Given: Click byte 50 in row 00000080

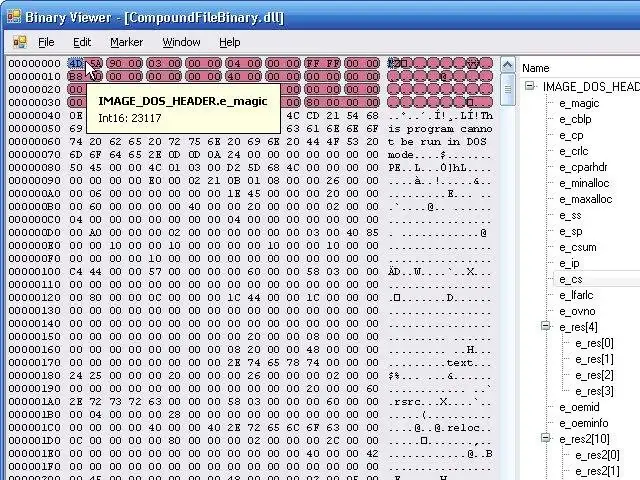Looking at the screenshot, I should tap(76, 167).
